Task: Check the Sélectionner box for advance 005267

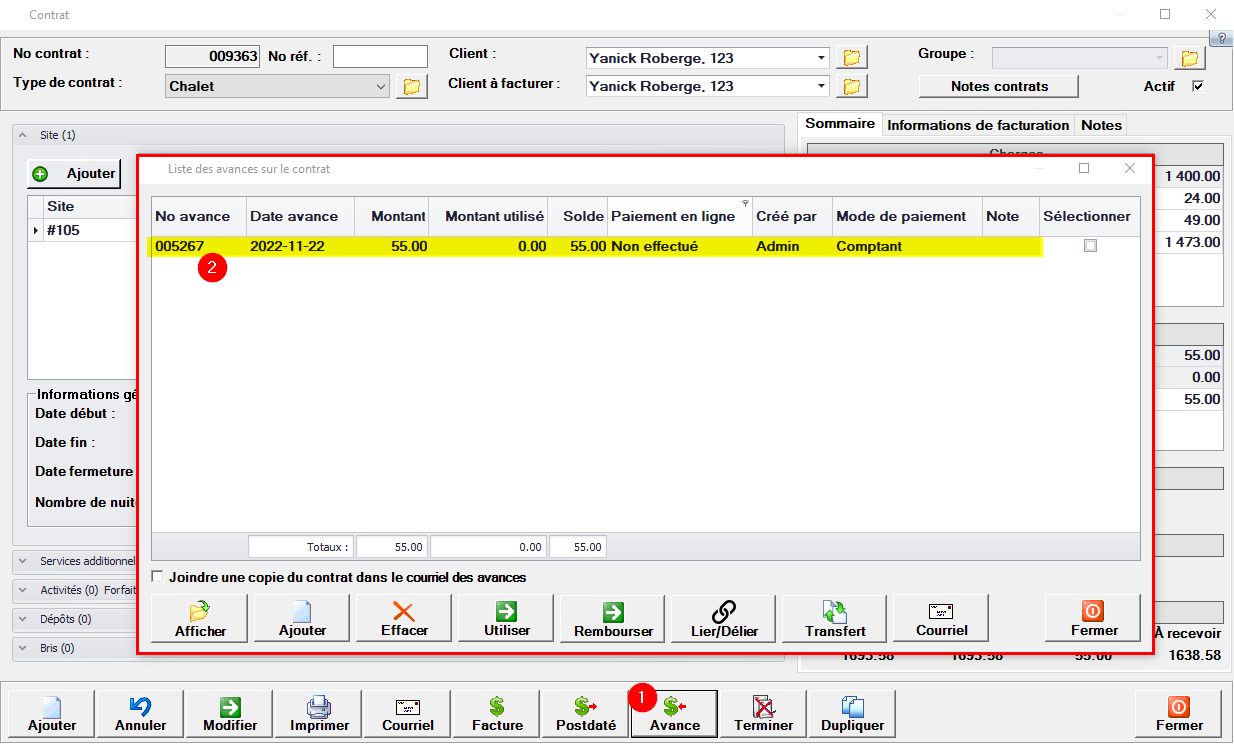Action: 1090,246
